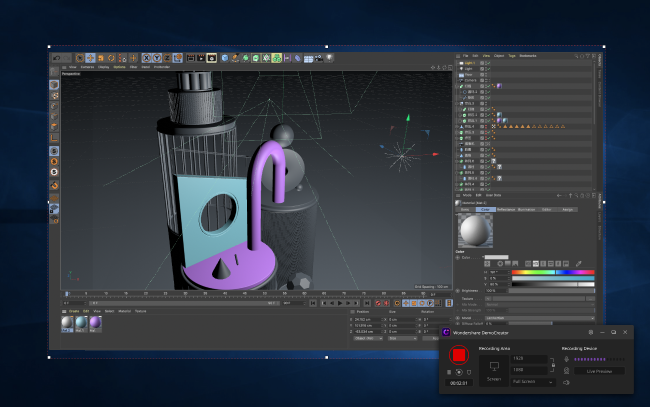Adjust the value grayscale slider
The image size is (650, 407).
point(553,284)
